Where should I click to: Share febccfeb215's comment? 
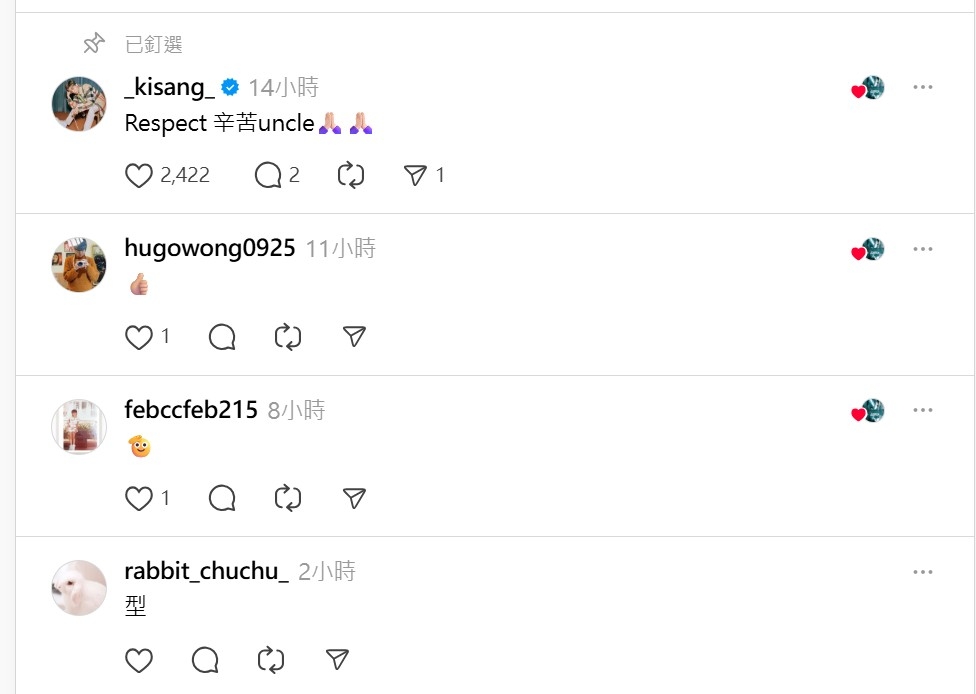click(x=354, y=498)
